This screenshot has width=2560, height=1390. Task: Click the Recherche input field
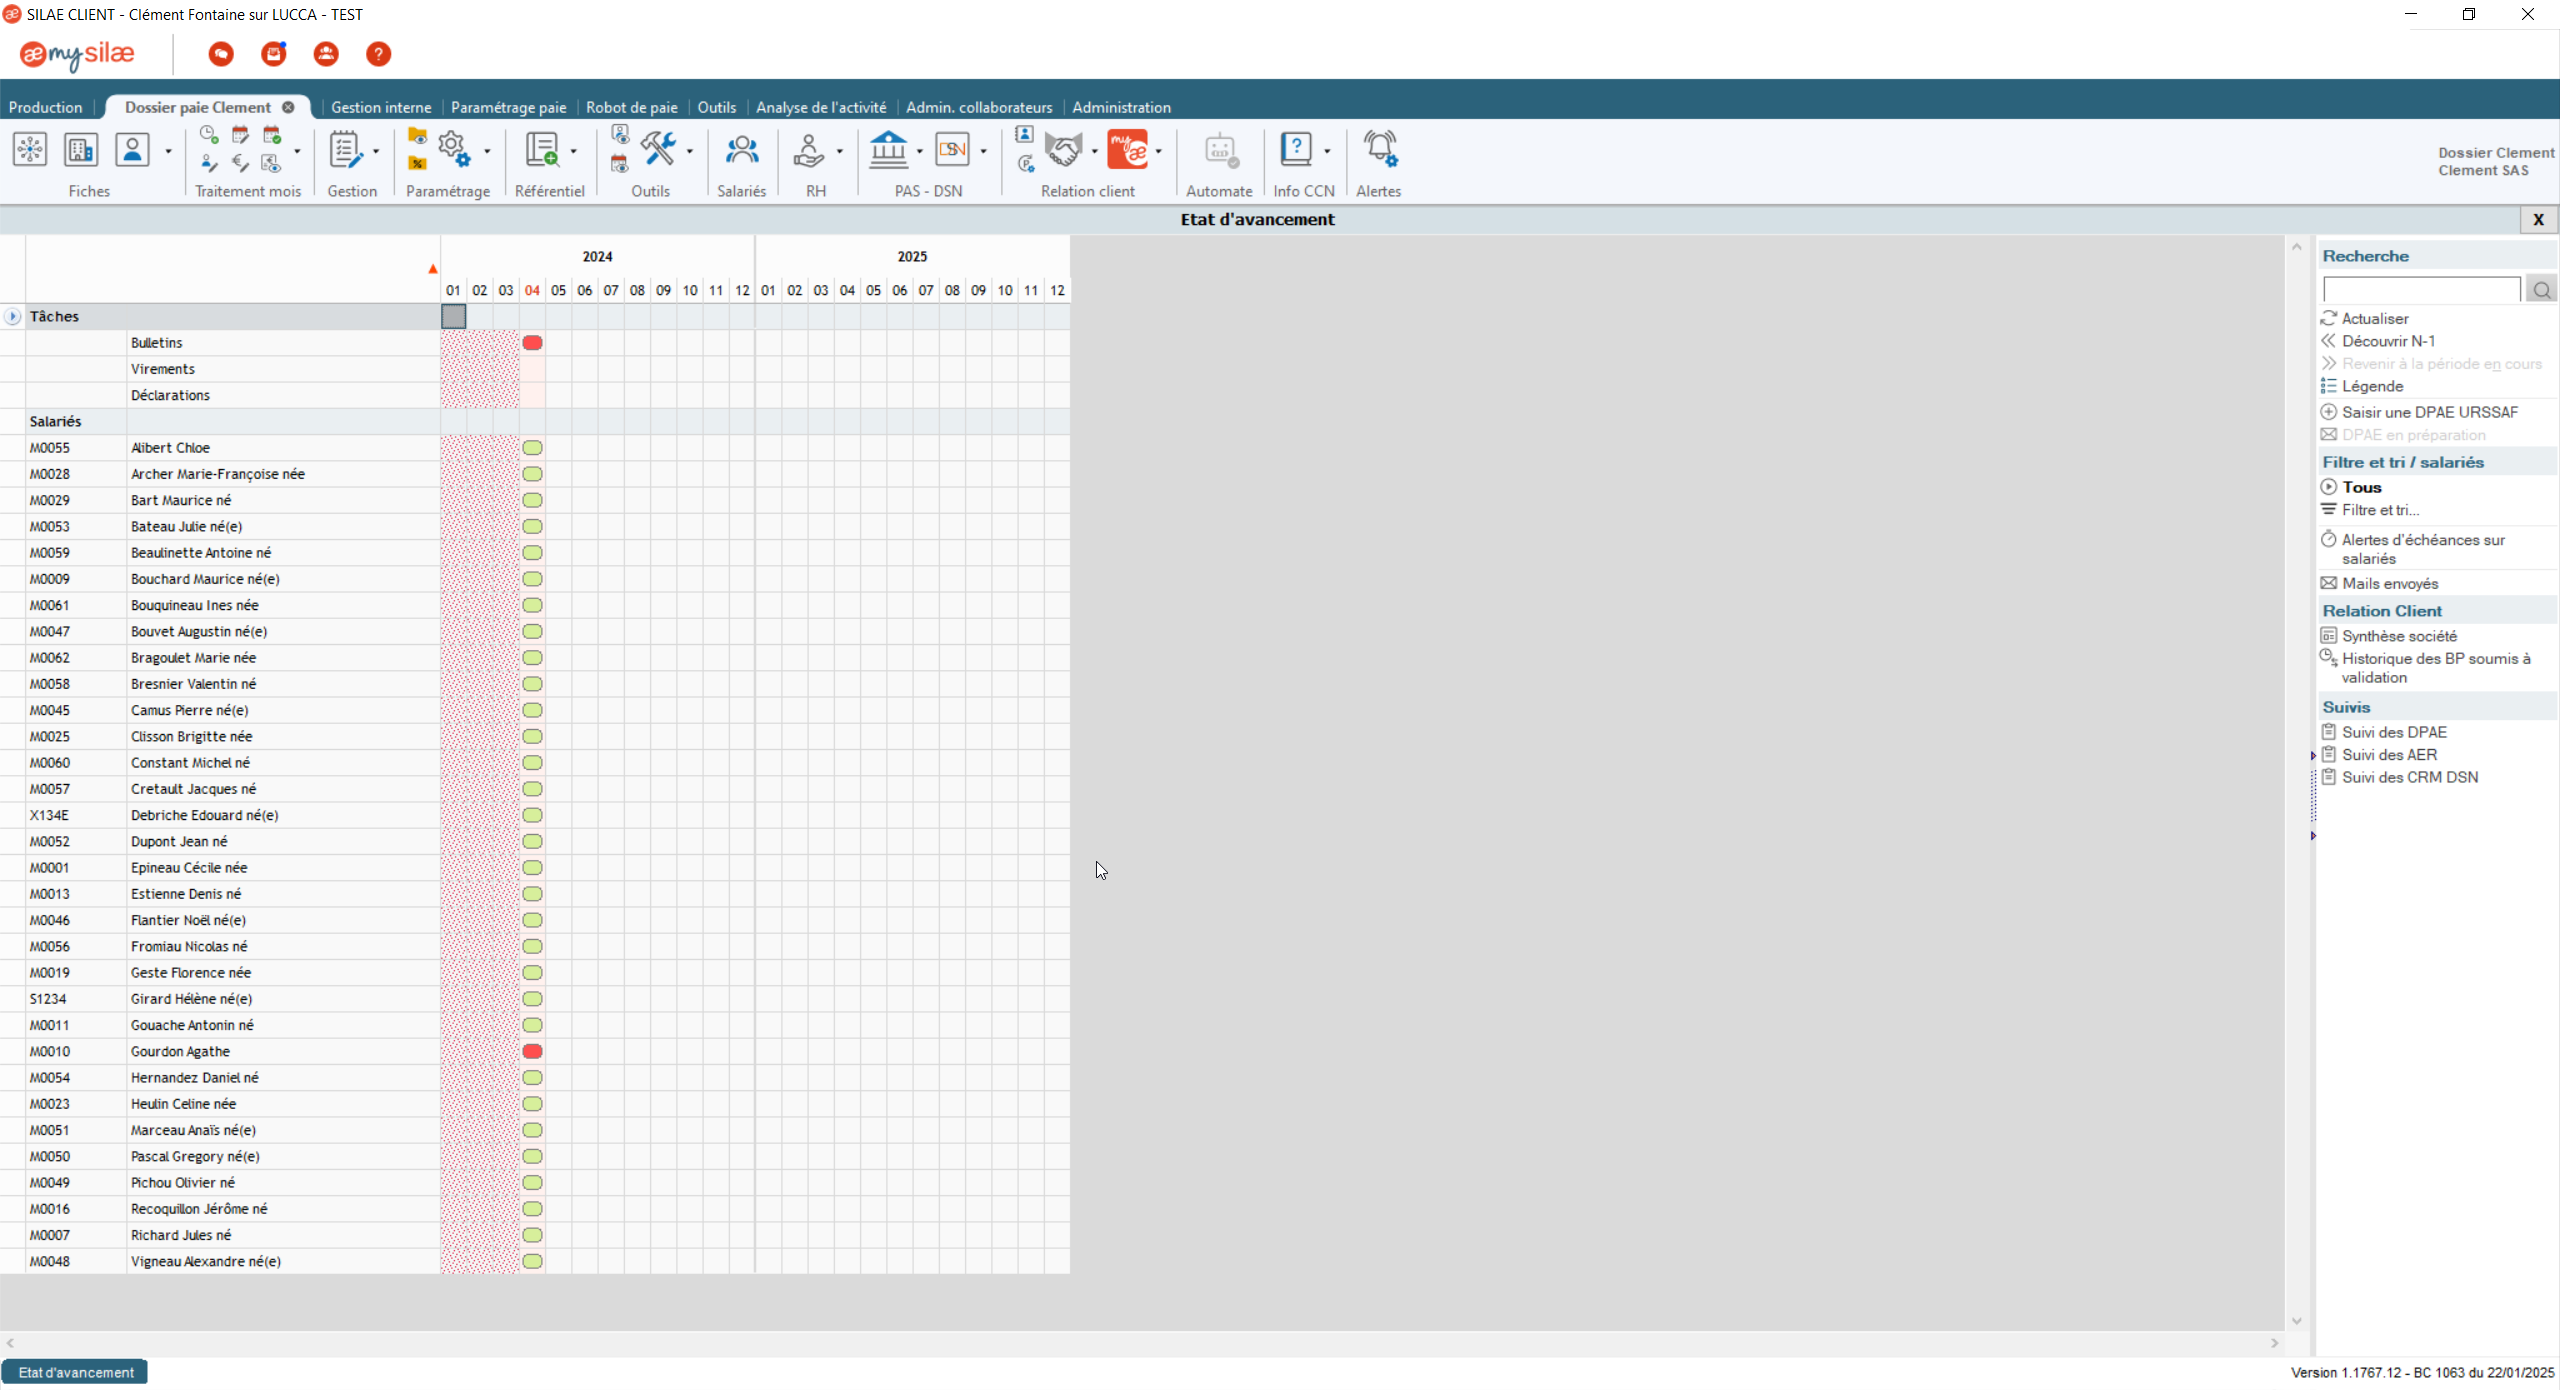point(2421,290)
